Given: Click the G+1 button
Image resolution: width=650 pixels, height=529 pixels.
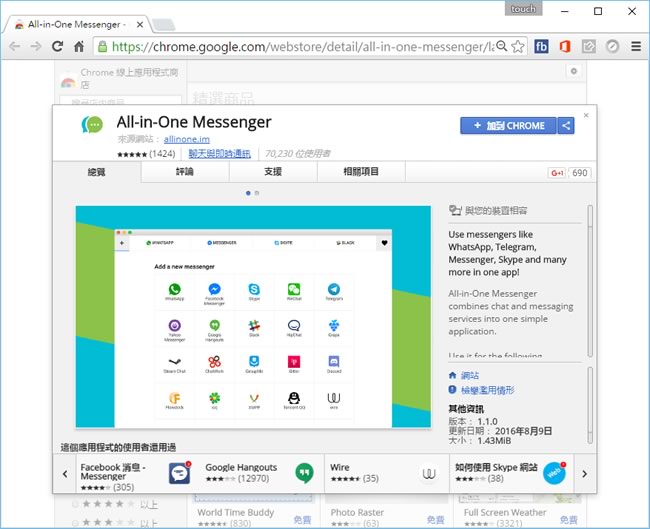Looking at the screenshot, I should (x=557, y=173).
